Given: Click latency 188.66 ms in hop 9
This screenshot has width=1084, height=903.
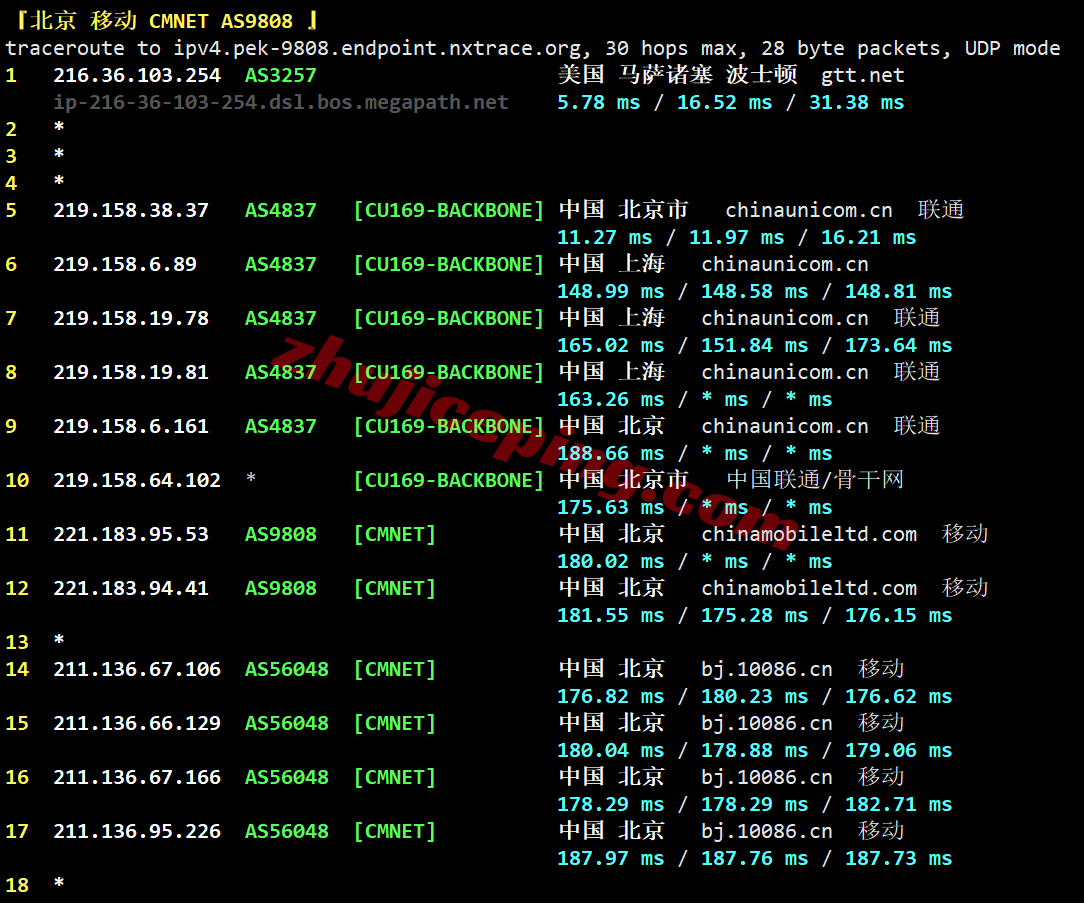Looking at the screenshot, I should click(610, 453).
